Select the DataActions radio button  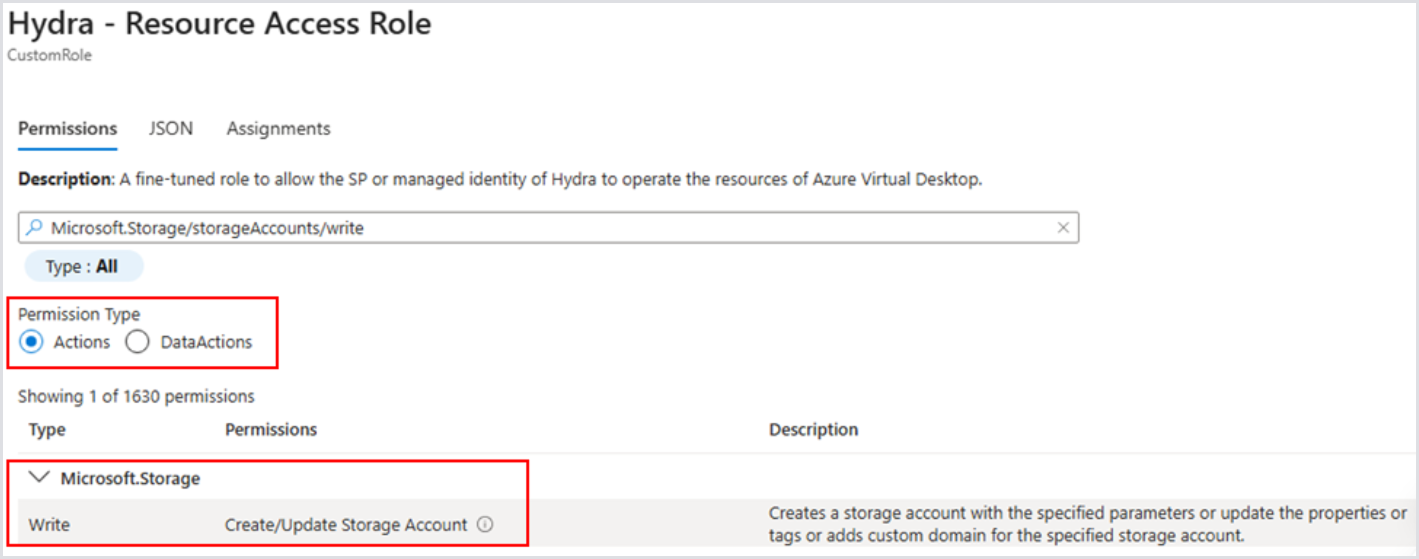point(138,342)
